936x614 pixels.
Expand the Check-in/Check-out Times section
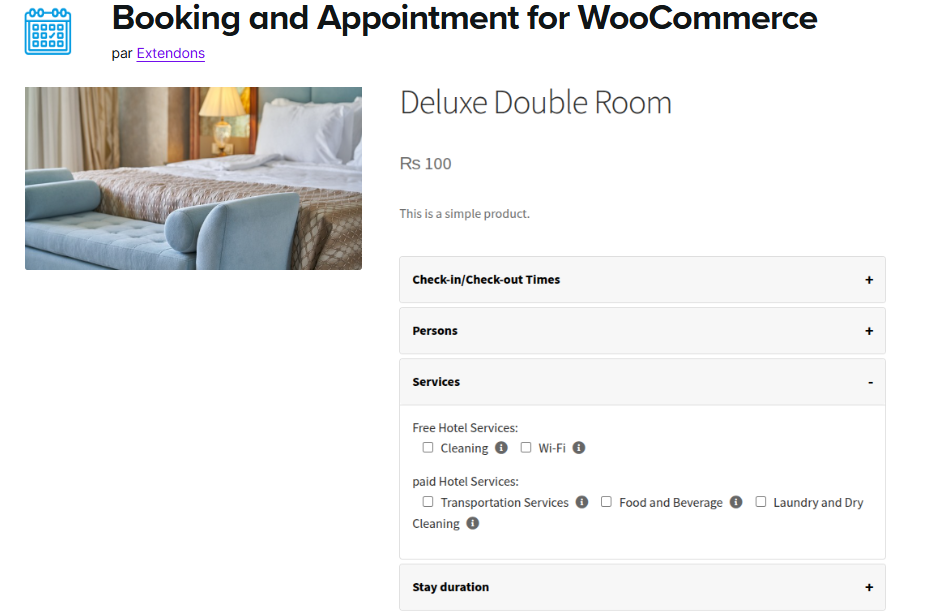tap(642, 280)
